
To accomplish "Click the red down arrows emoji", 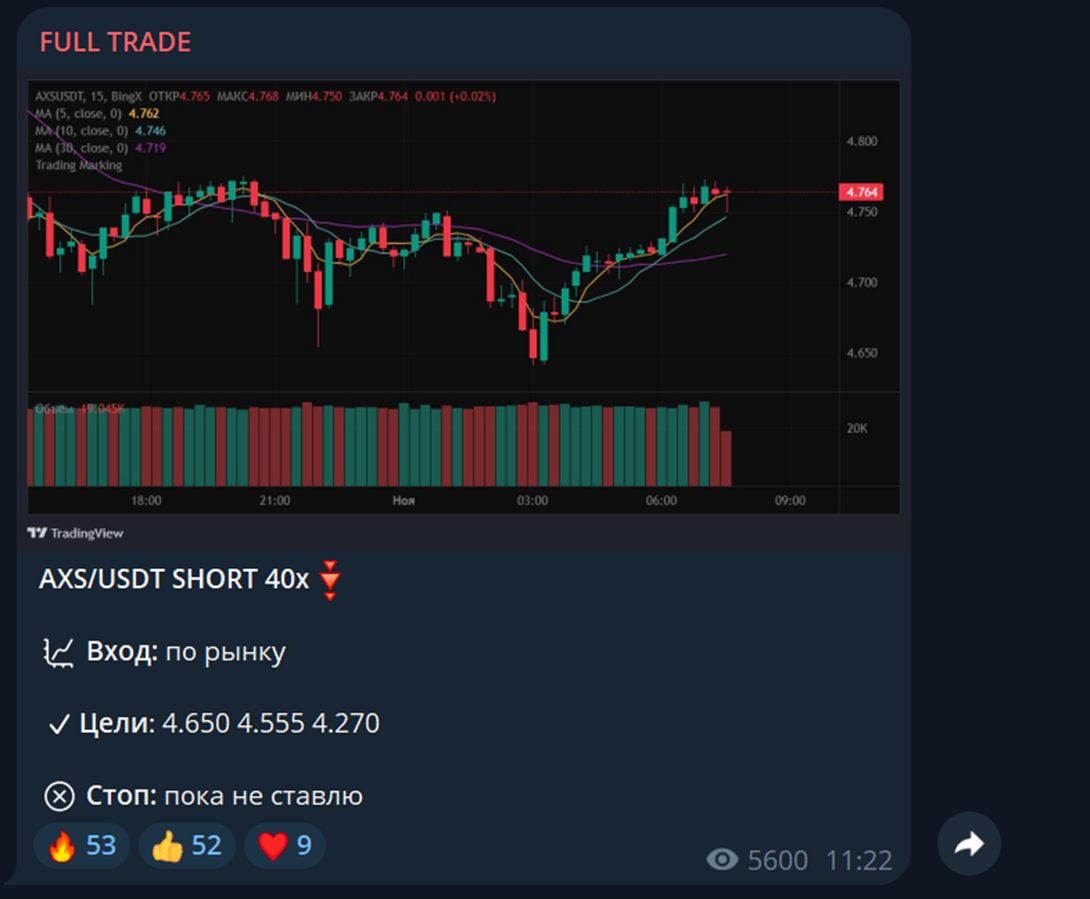I will pyautogui.click(x=330, y=580).
